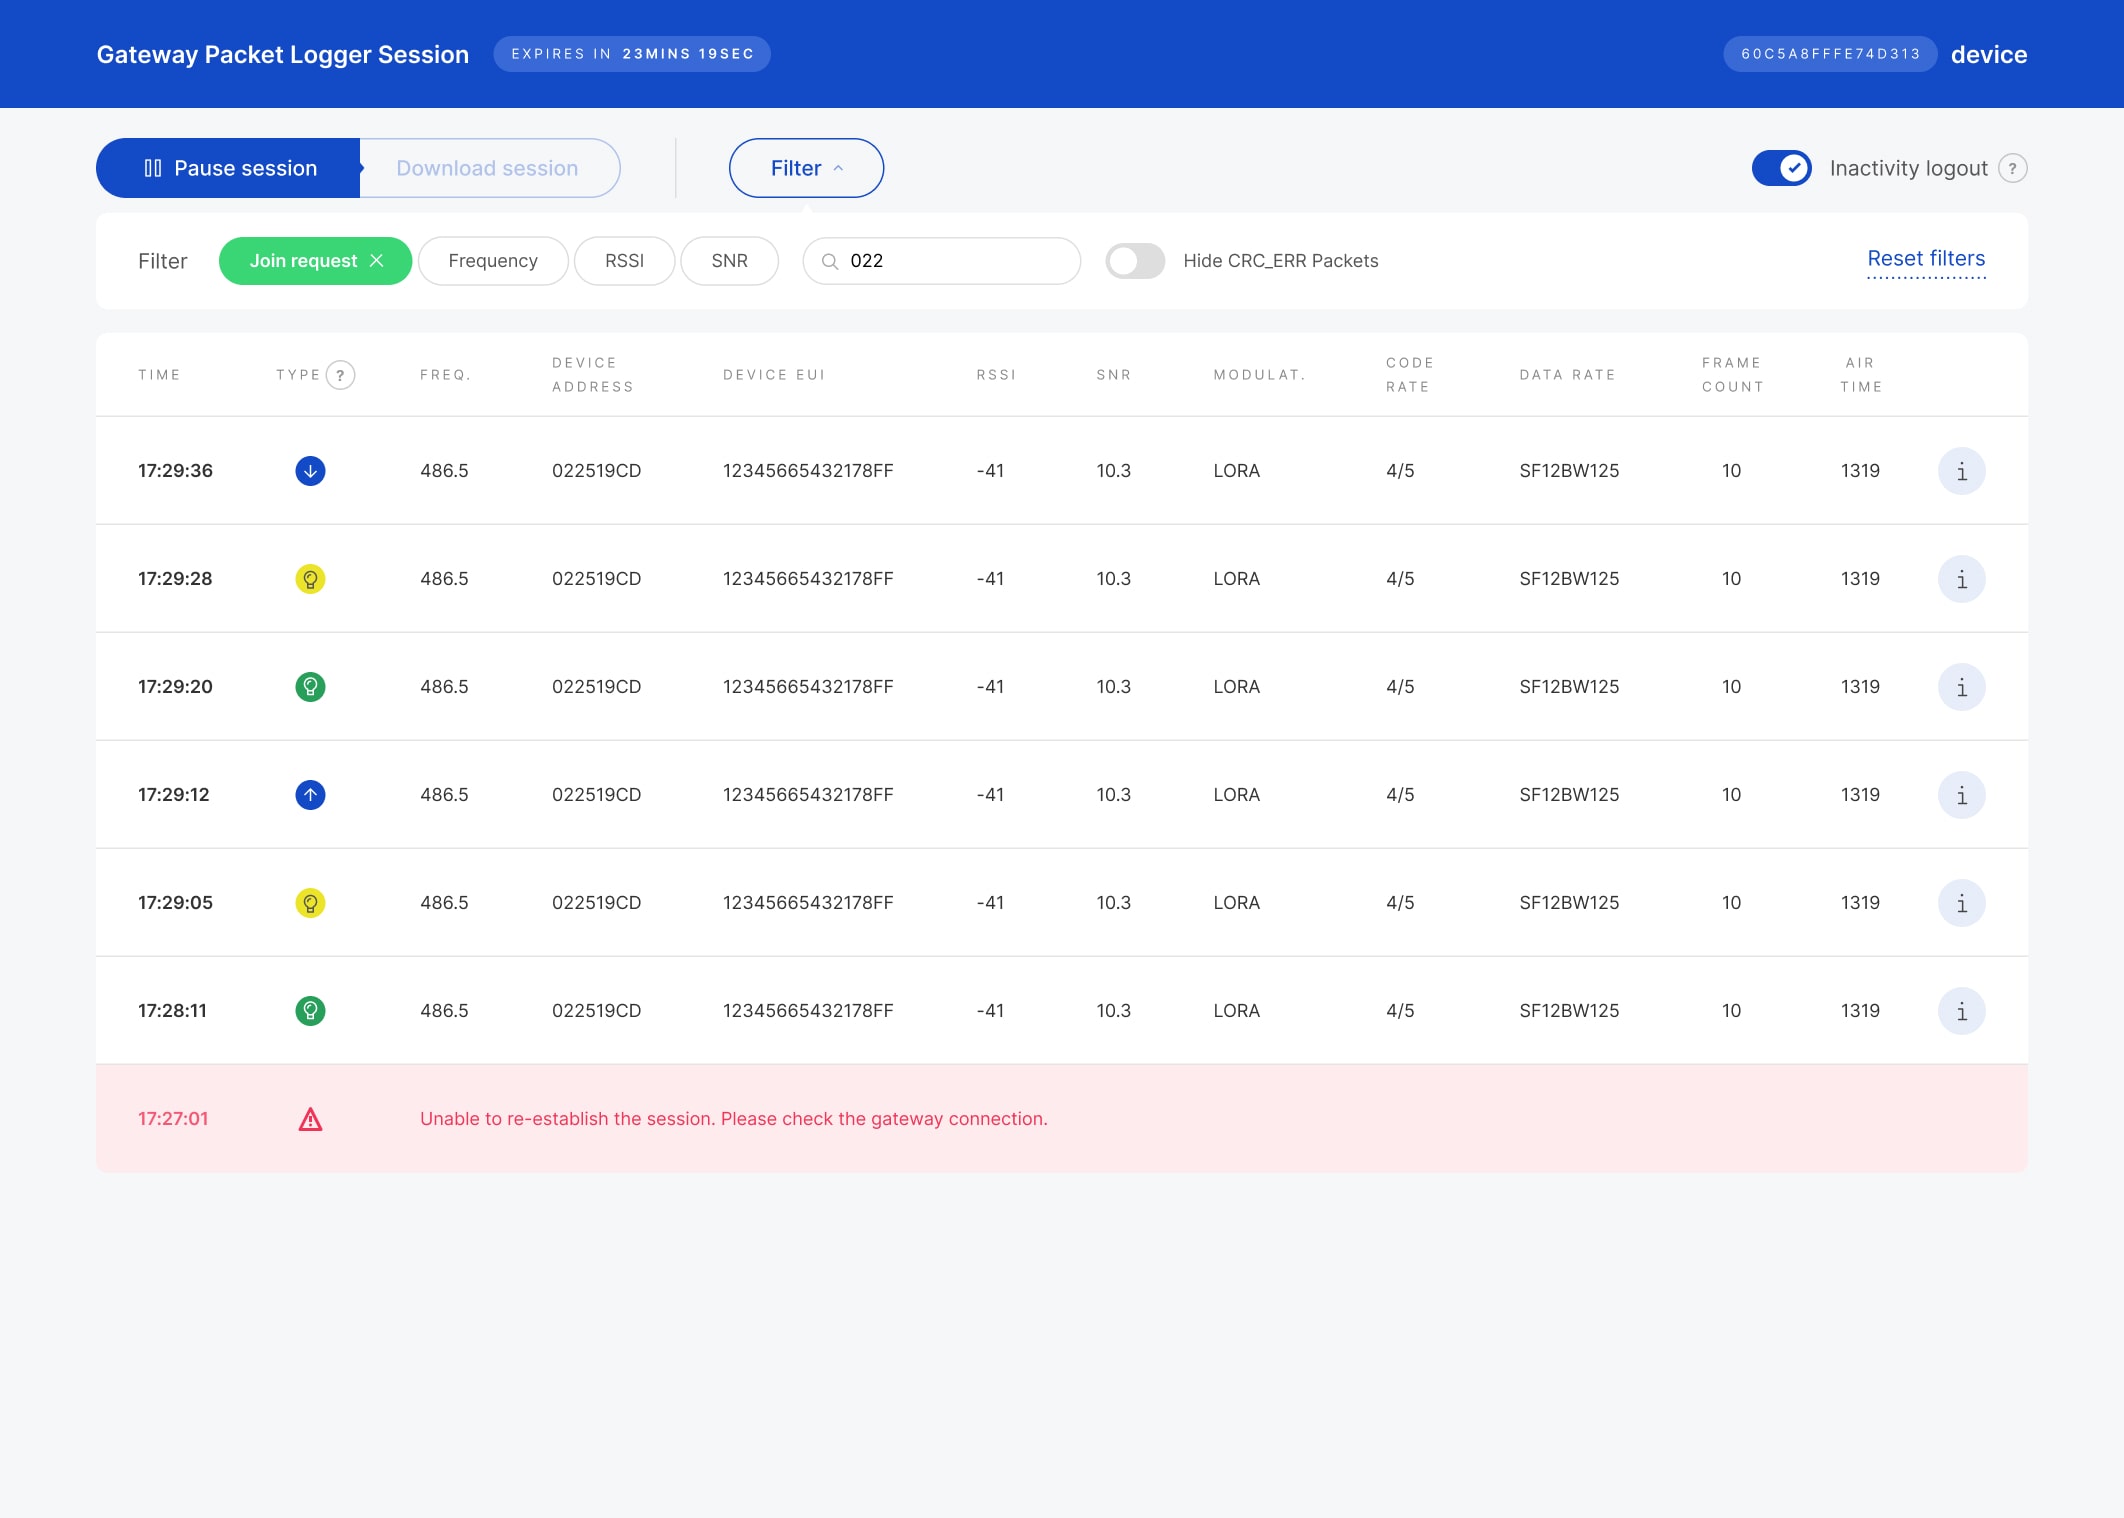Click the Reset filters link
Image resolution: width=2124 pixels, height=1518 pixels.
1926,259
